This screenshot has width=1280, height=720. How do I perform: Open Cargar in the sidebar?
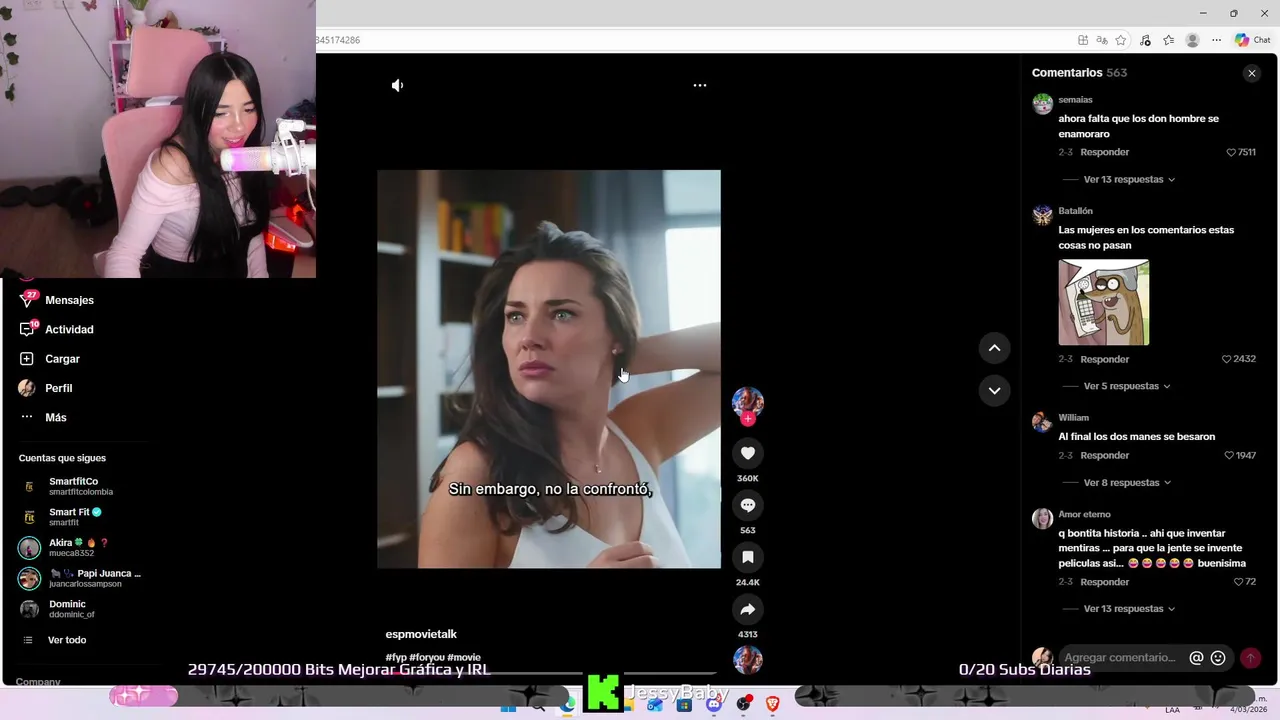tap(62, 359)
